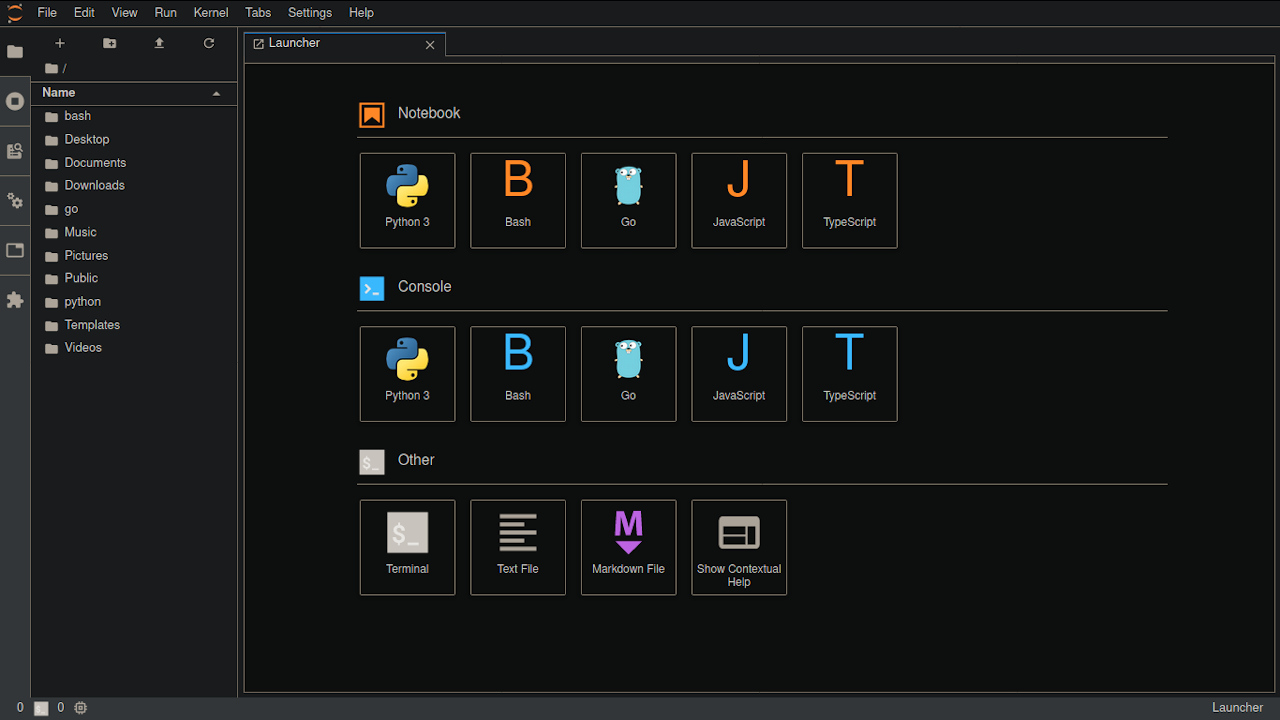The height and width of the screenshot is (720, 1280).
Task: Click the Upload Files arrow icon
Action: pyautogui.click(x=159, y=43)
